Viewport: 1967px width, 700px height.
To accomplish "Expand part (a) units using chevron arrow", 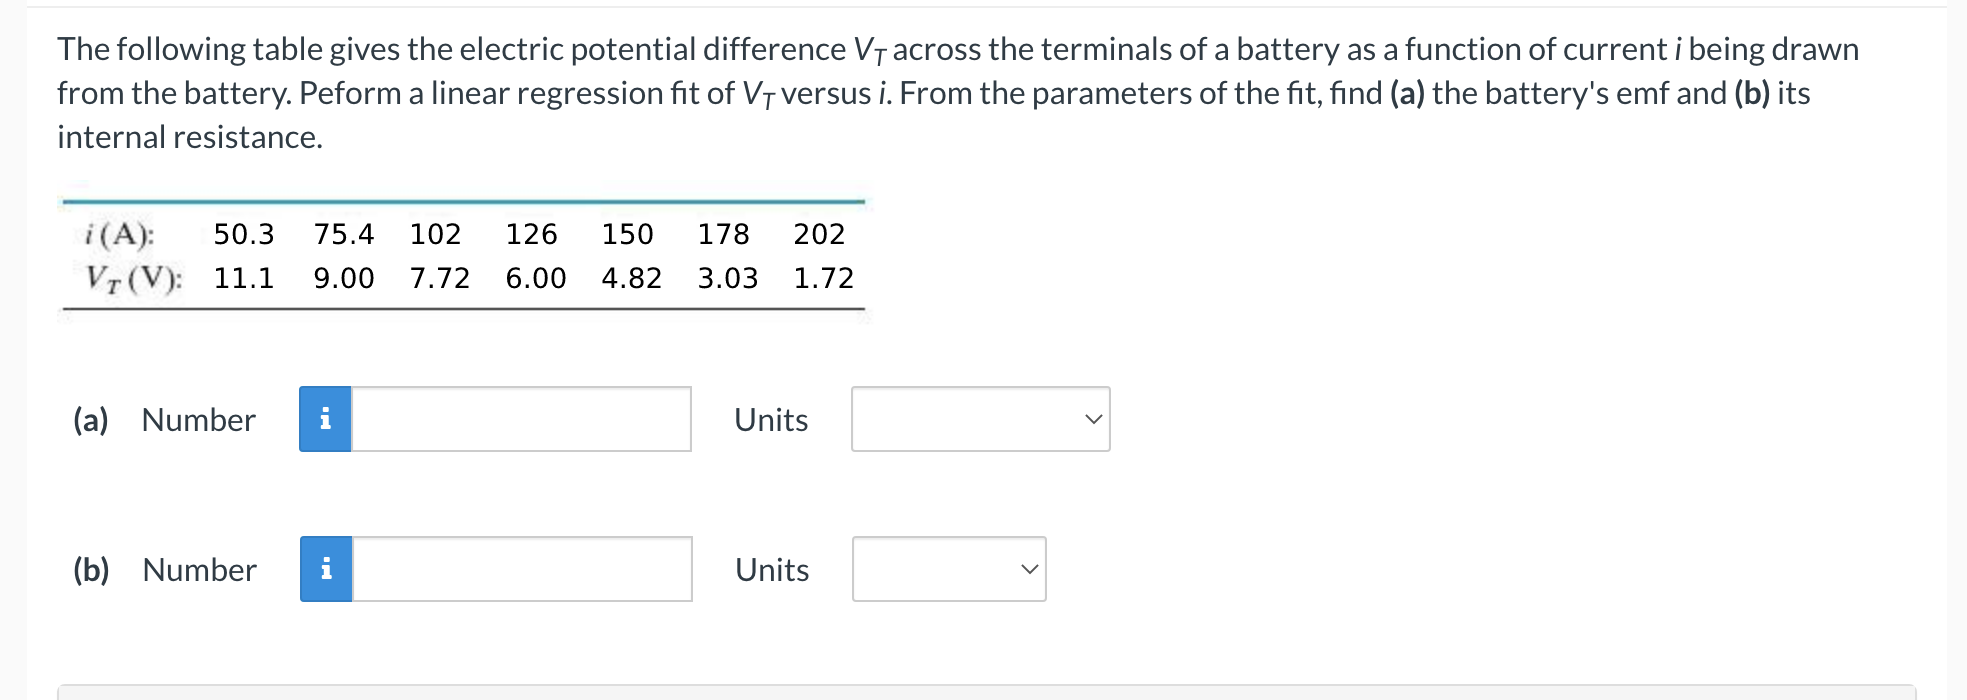I will 1093,419.
